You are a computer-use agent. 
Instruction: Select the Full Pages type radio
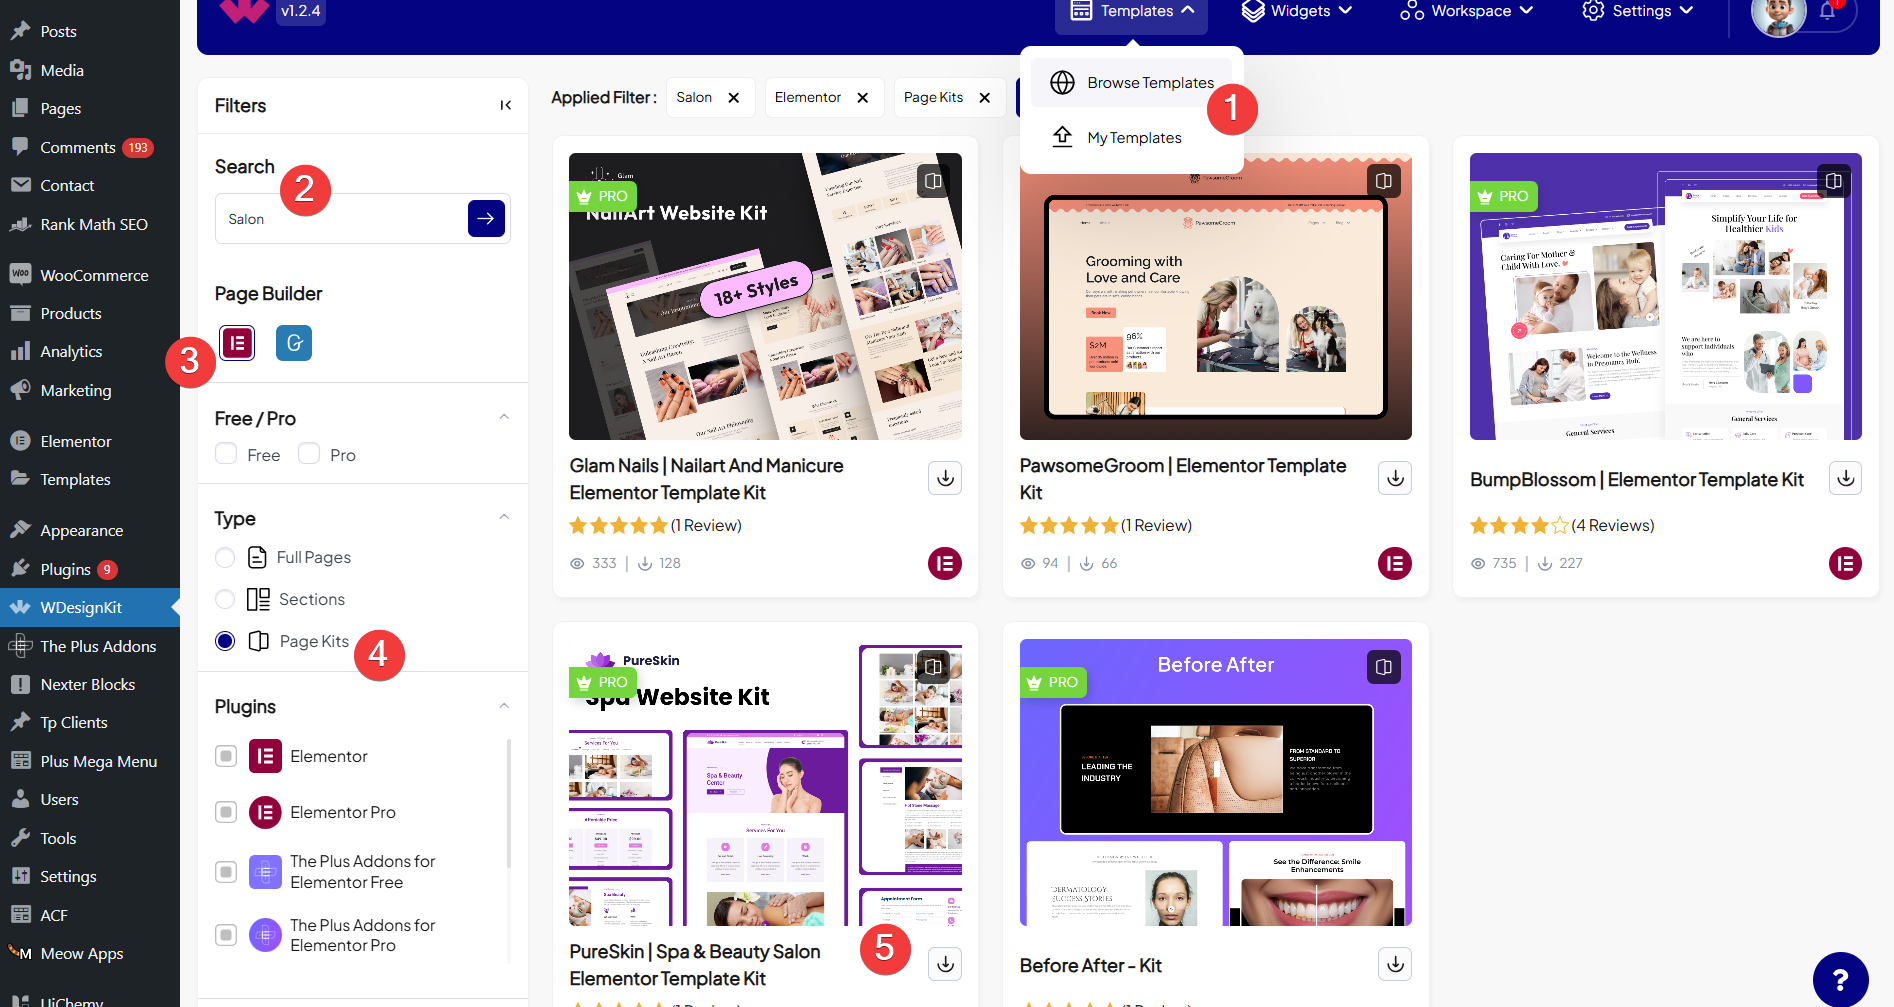(225, 557)
